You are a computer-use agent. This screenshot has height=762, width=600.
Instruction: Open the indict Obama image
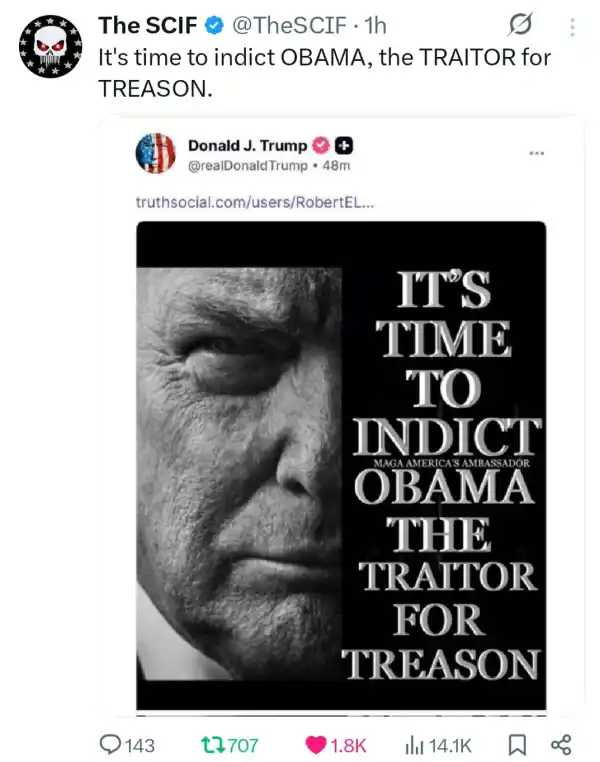[x=341, y=465]
